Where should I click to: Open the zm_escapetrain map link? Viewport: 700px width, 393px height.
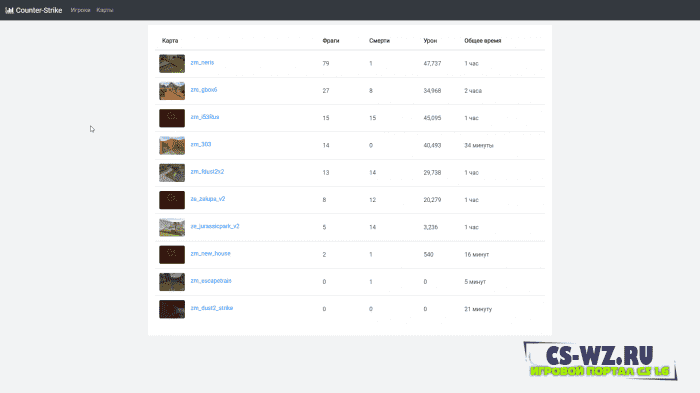pos(211,281)
